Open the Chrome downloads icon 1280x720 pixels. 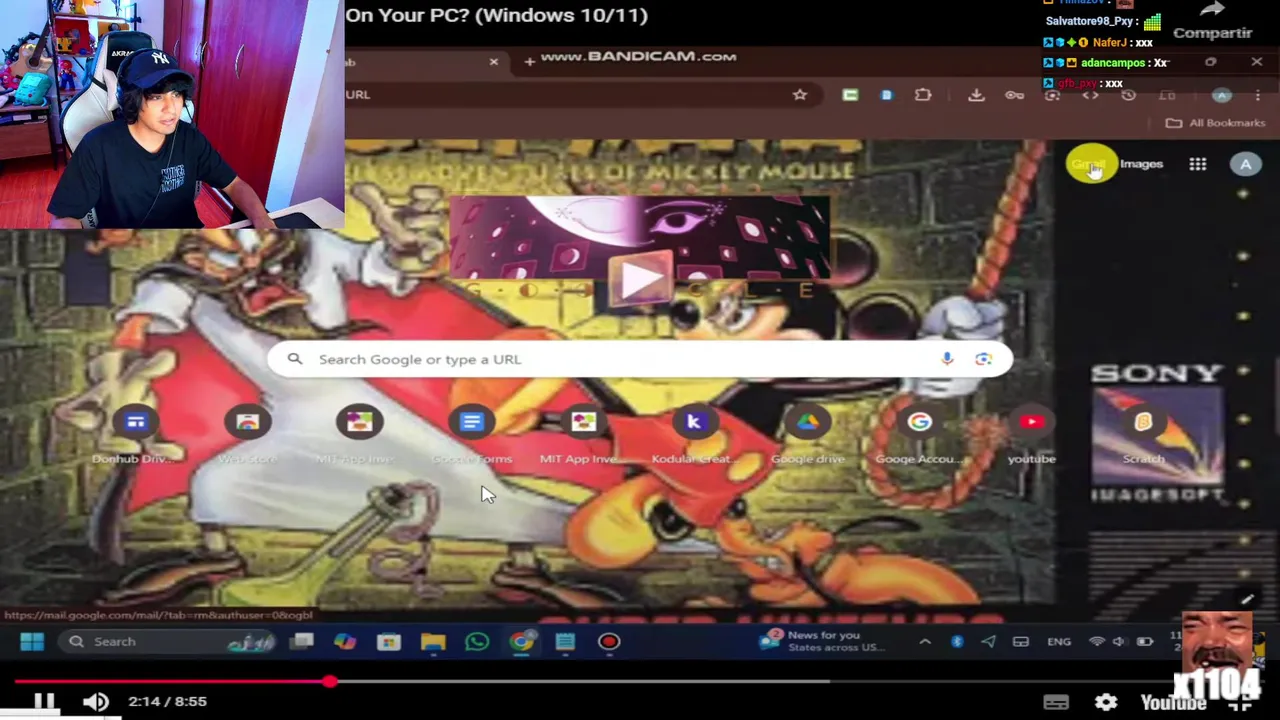point(976,94)
